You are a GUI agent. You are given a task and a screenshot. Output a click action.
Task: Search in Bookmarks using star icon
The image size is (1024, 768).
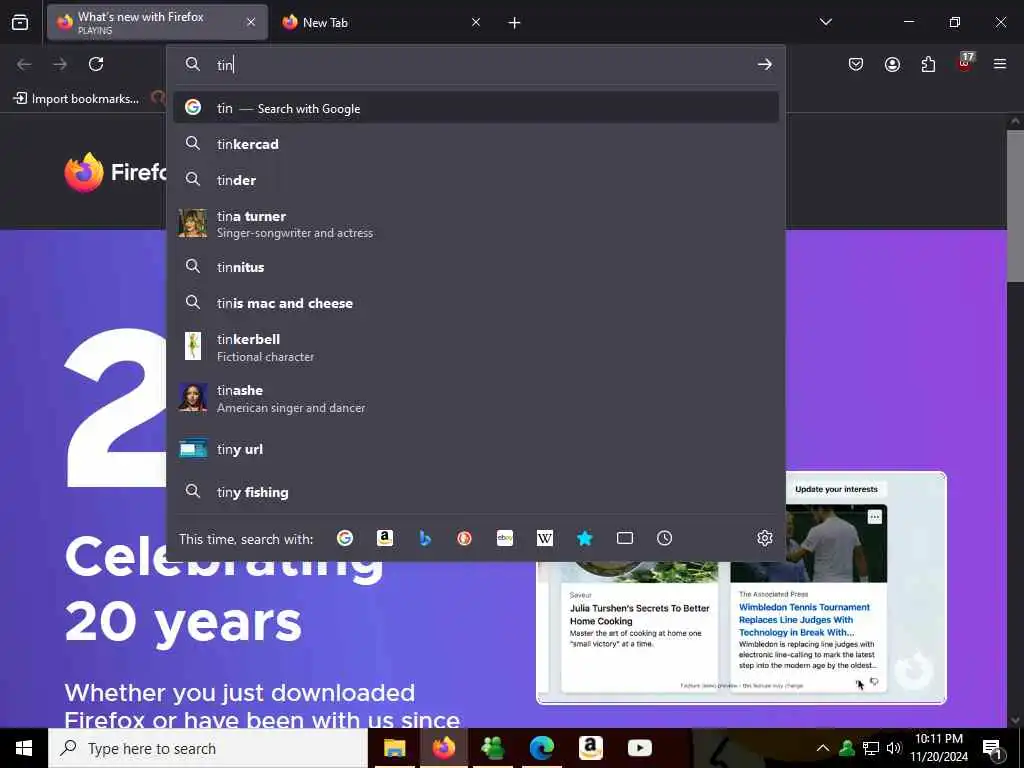(584, 538)
